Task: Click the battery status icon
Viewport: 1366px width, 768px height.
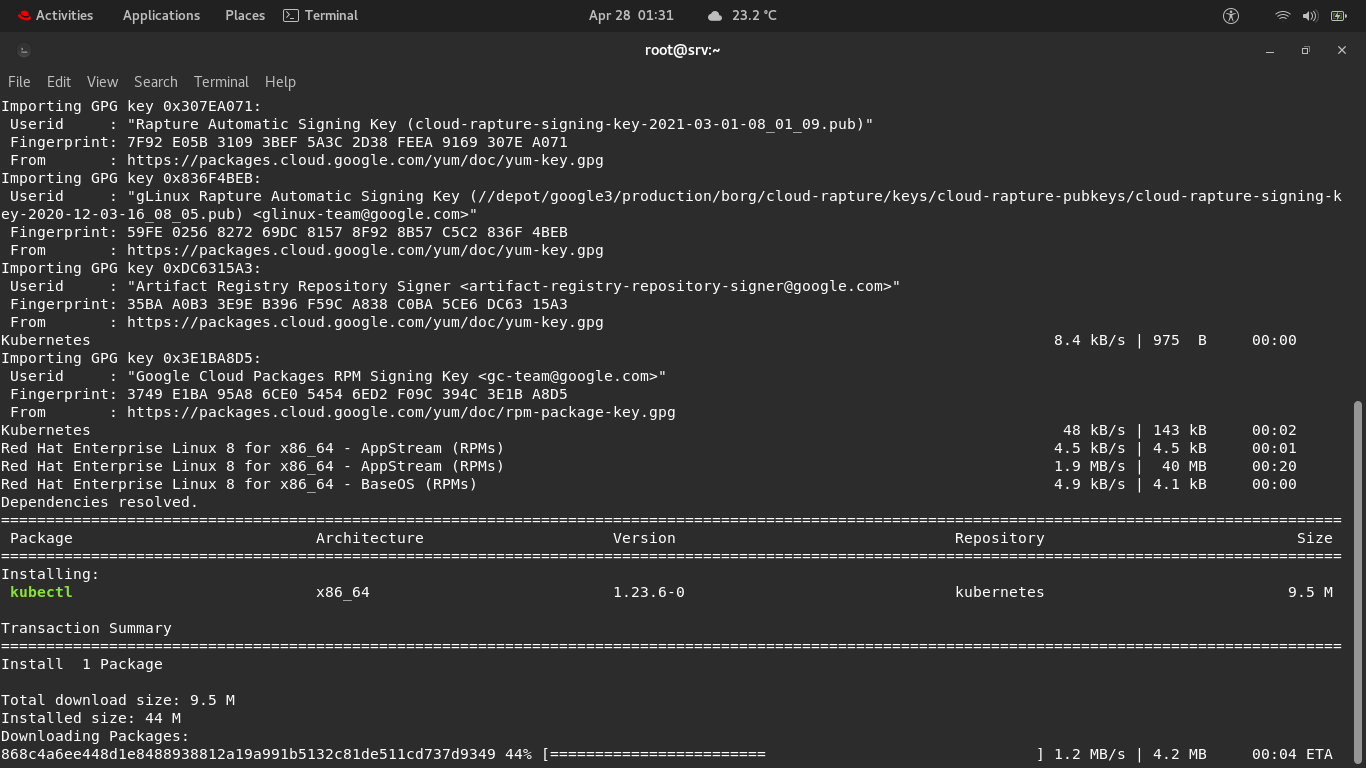Action: click(1339, 15)
